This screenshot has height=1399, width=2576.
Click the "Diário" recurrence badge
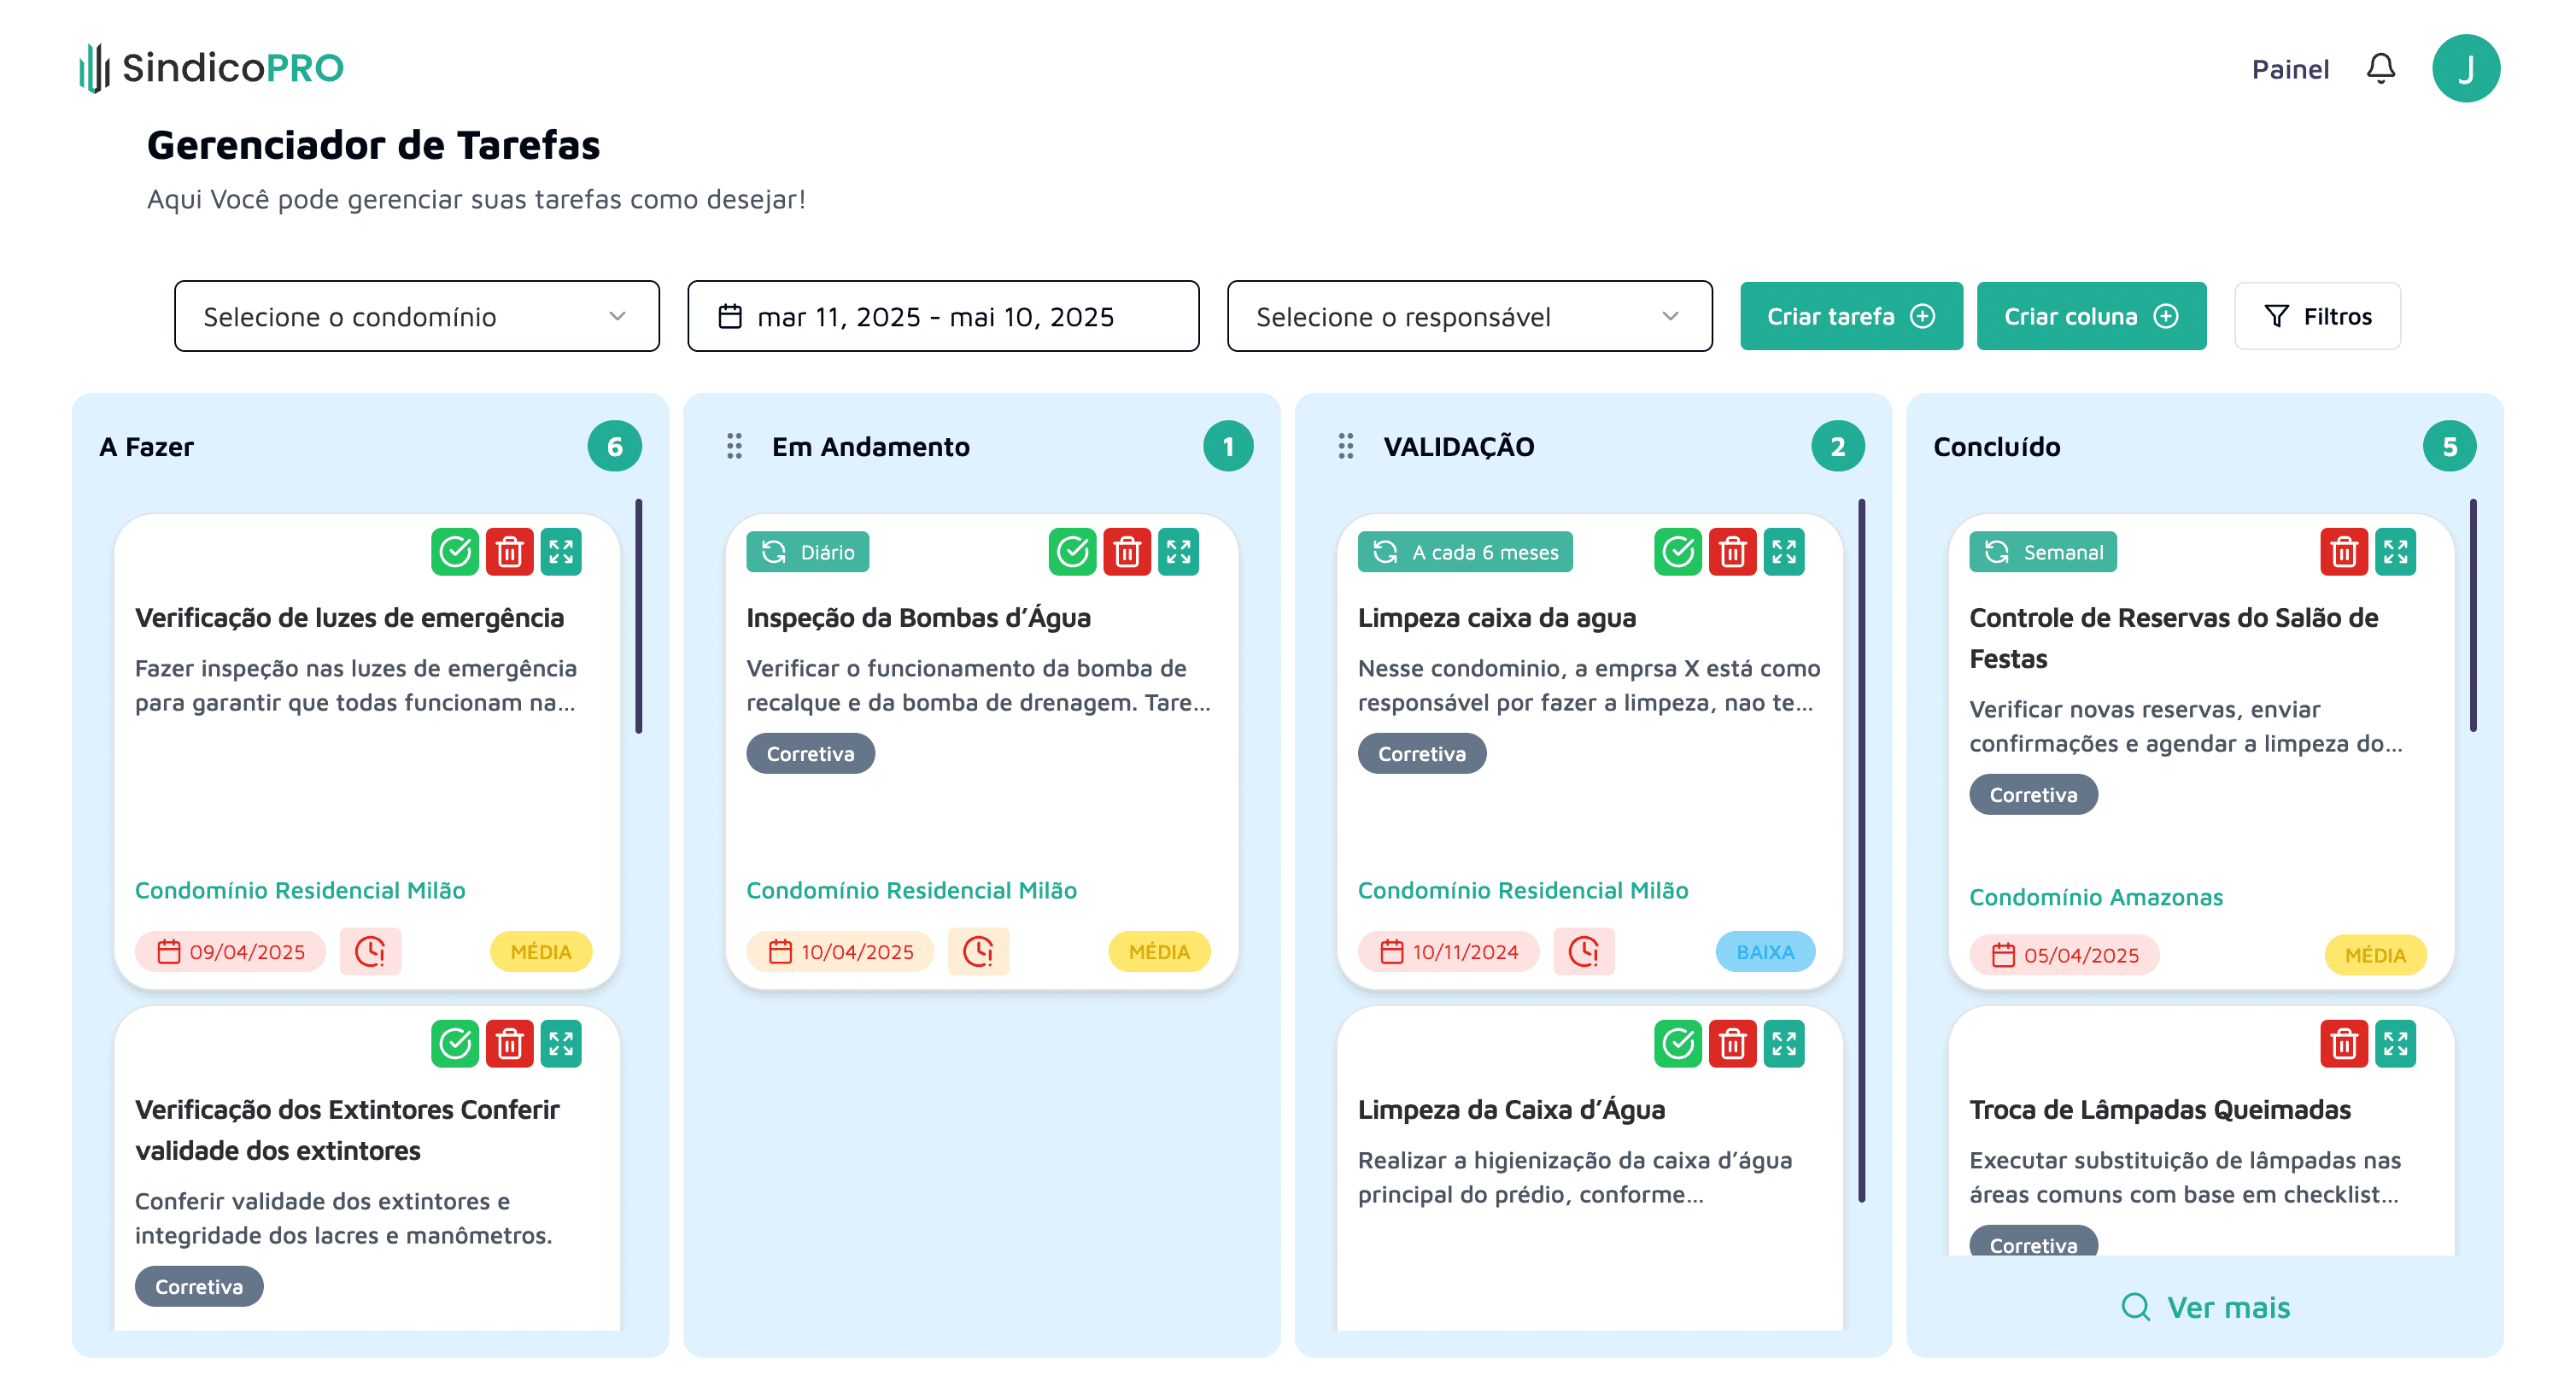[807, 551]
